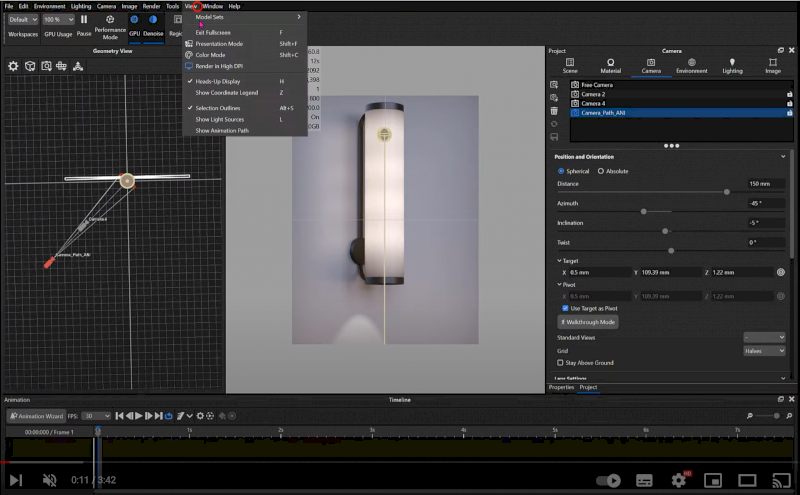This screenshot has width=800, height=495.
Task: Toggle the Denoise toolbar button
Action: pyautogui.click(x=153, y=20)
